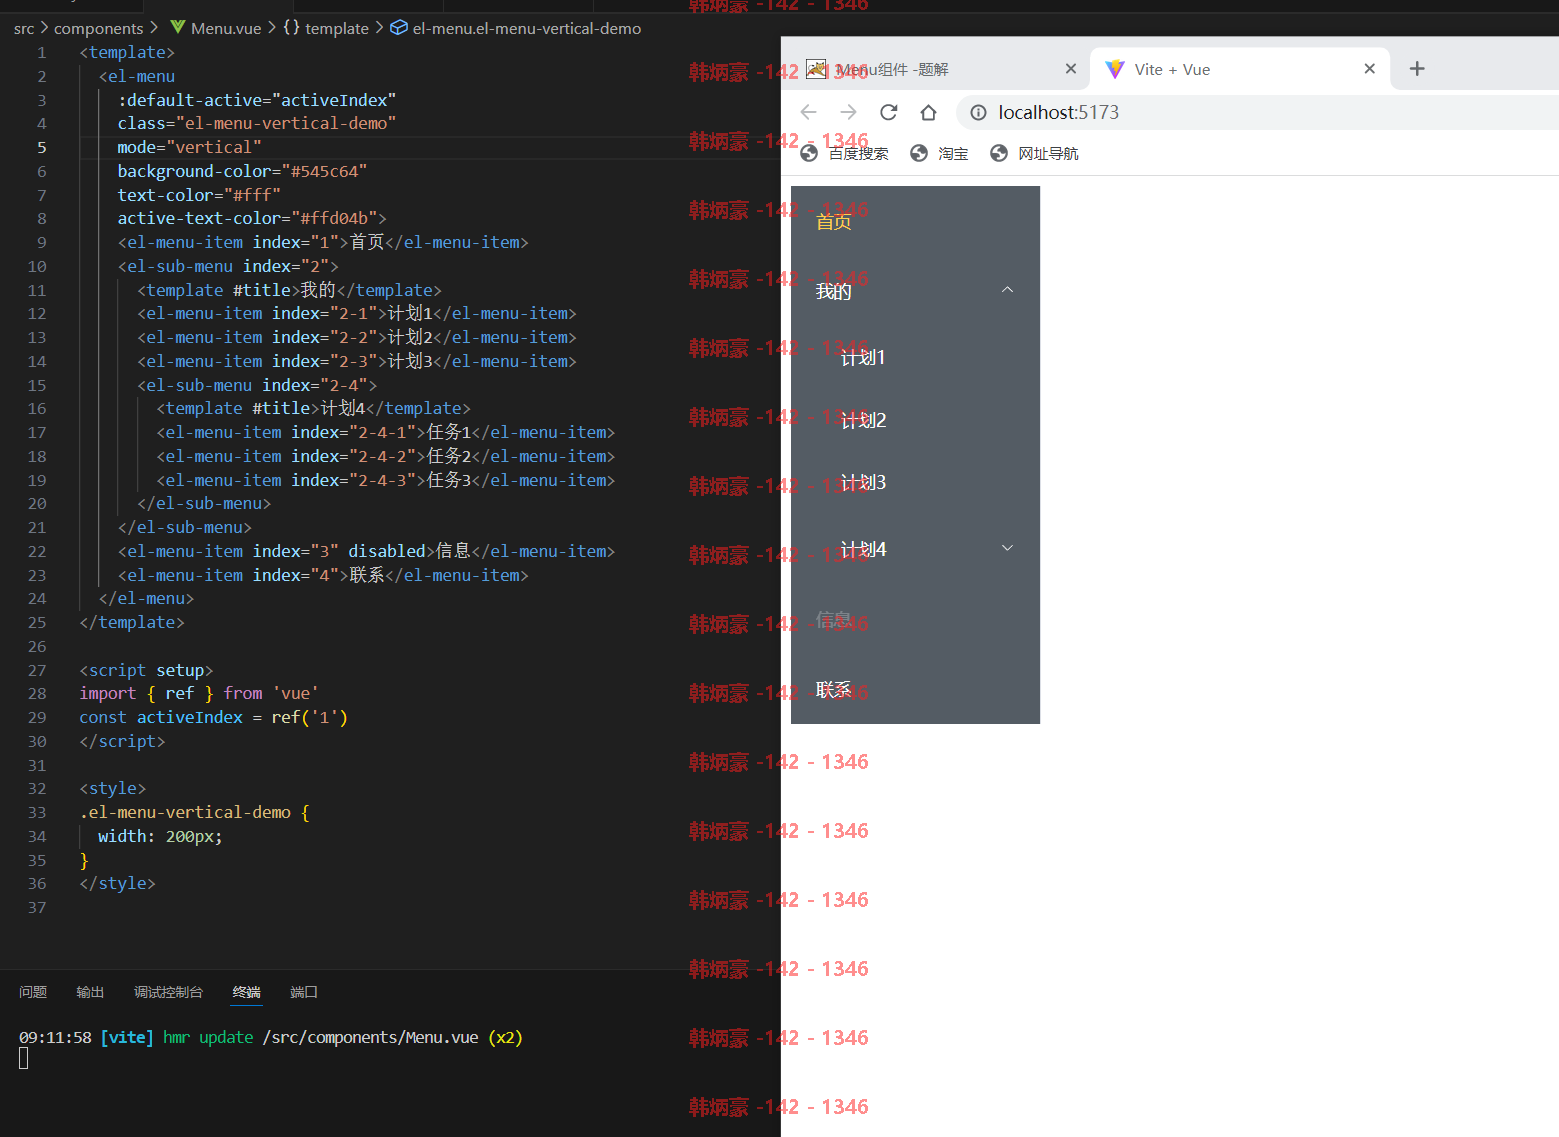Go to browser home page

point(928,112)
